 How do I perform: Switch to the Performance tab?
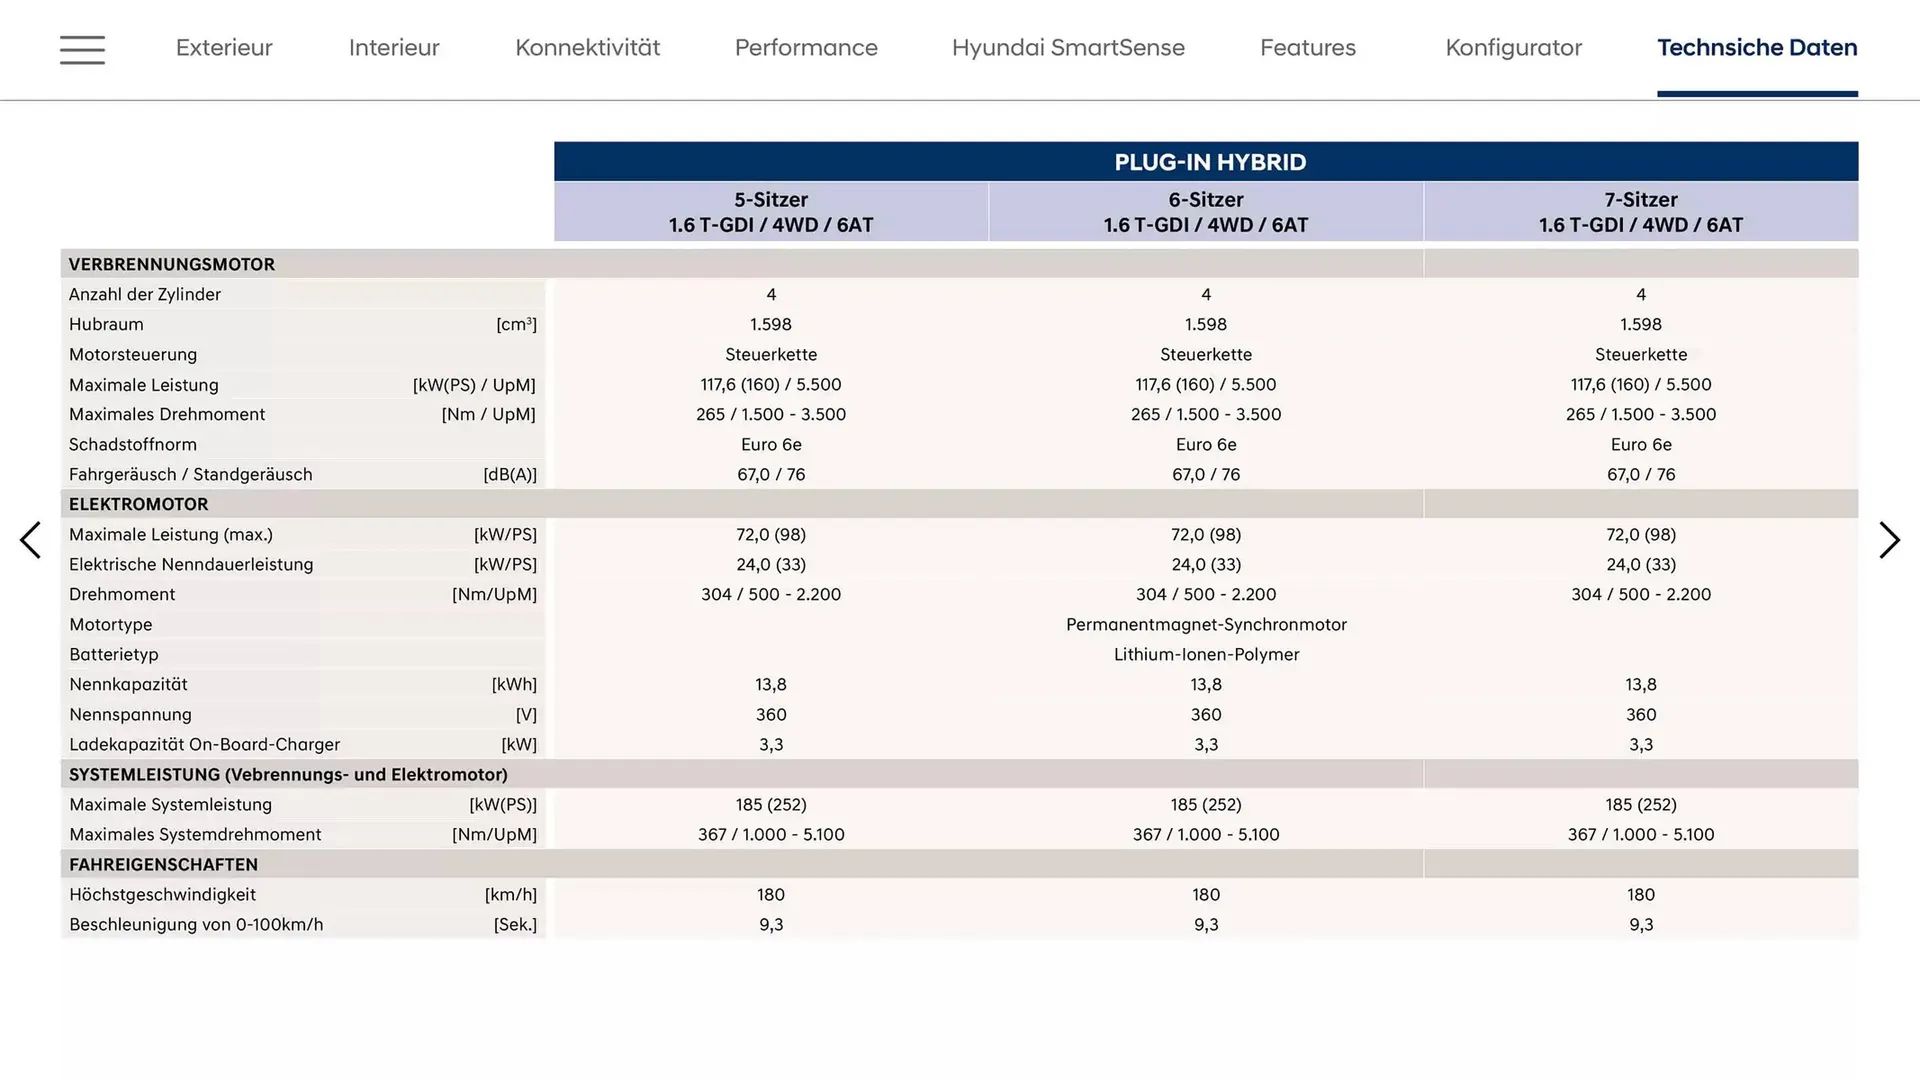(806, 48)
